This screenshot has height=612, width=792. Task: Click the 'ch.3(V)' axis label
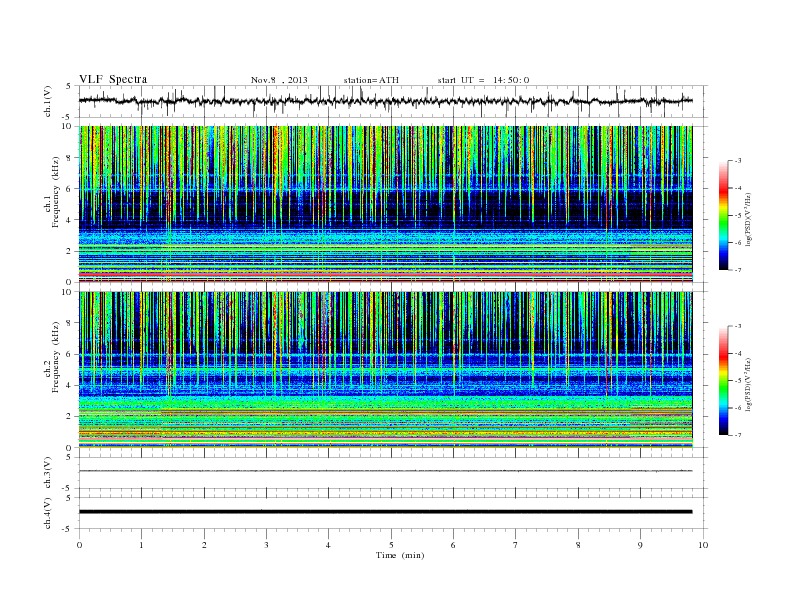pyautogui.click(x=48, y=473)
